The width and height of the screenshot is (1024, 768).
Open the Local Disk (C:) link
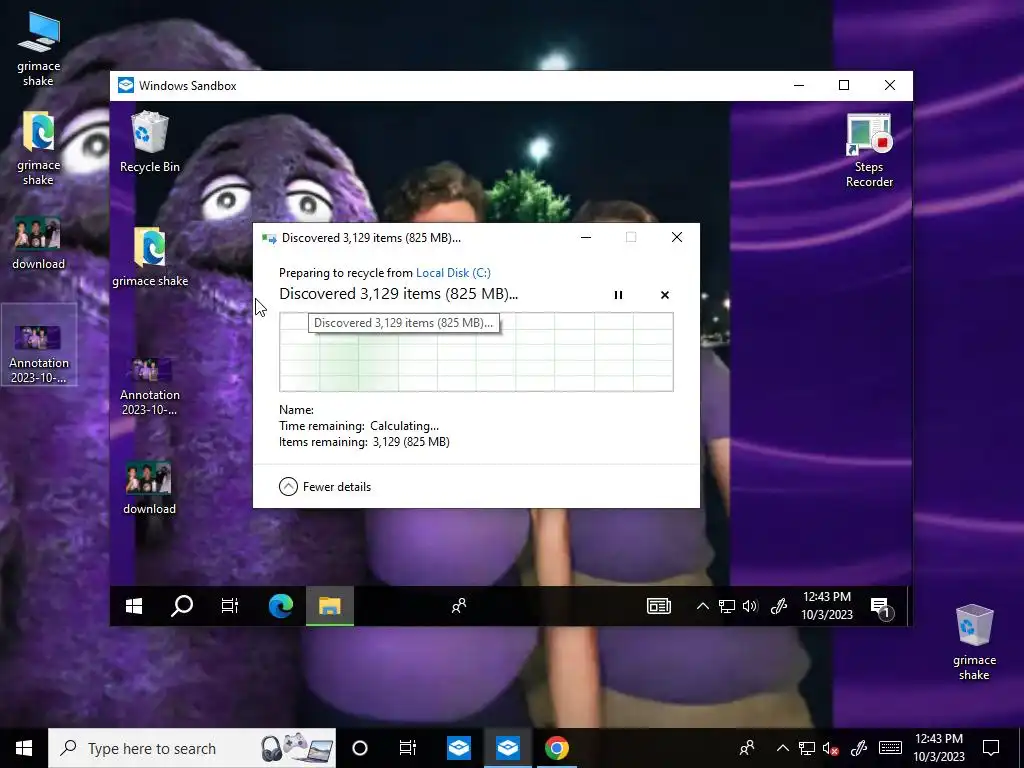[x=453, y=273]
